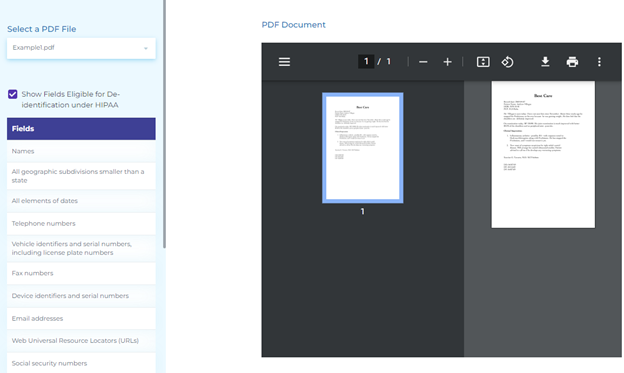
Task: Click the page number input box
Action: coord(366,62)
